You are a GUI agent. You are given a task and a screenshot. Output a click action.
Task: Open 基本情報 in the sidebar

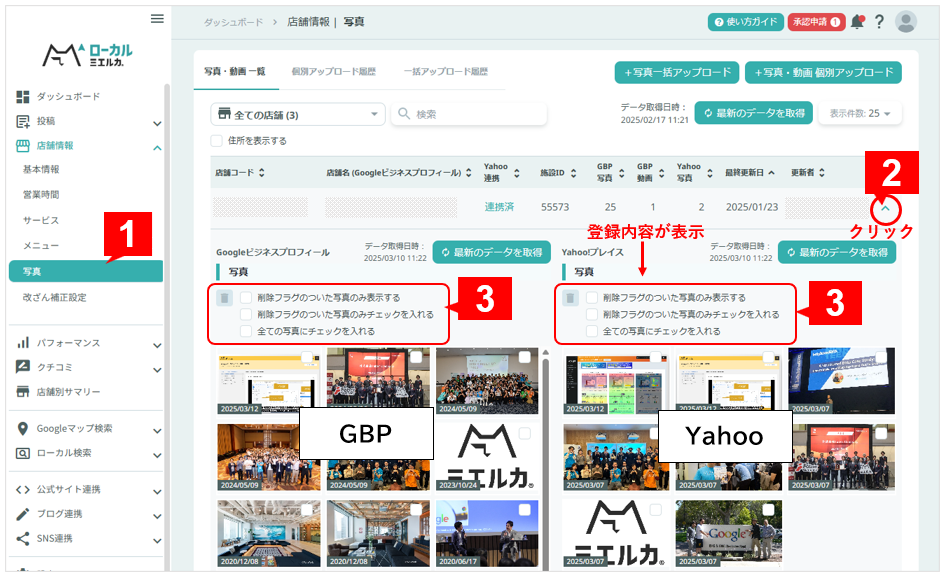click(x=41, y=170)
